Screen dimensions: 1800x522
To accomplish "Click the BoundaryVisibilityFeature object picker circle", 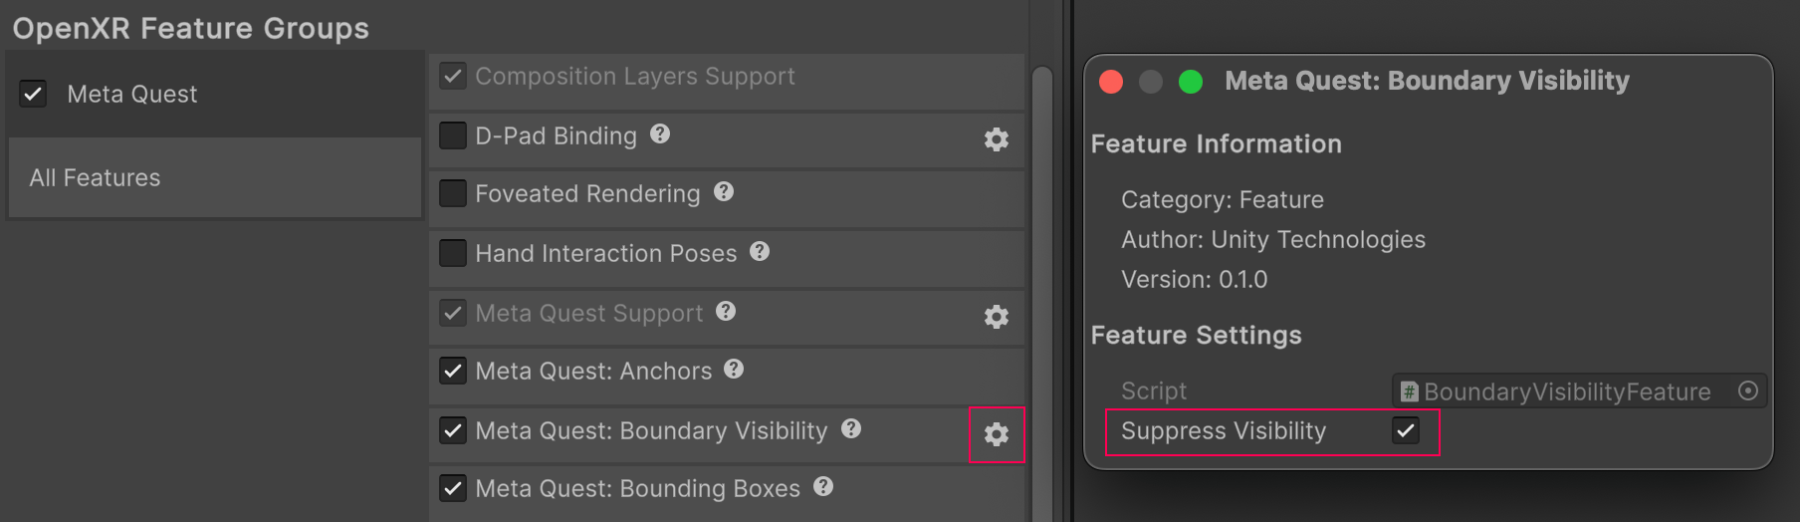I will (x=1748, y=391).
